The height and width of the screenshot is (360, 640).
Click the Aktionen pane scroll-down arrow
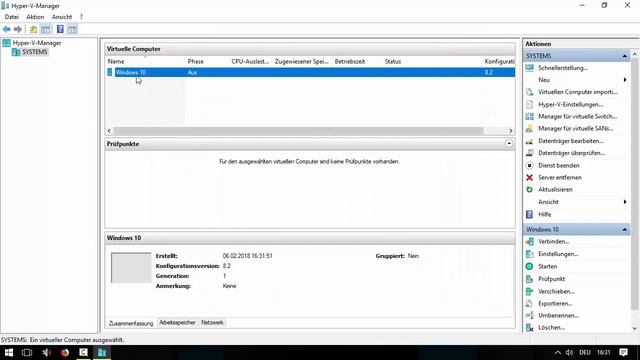point(635,328)
